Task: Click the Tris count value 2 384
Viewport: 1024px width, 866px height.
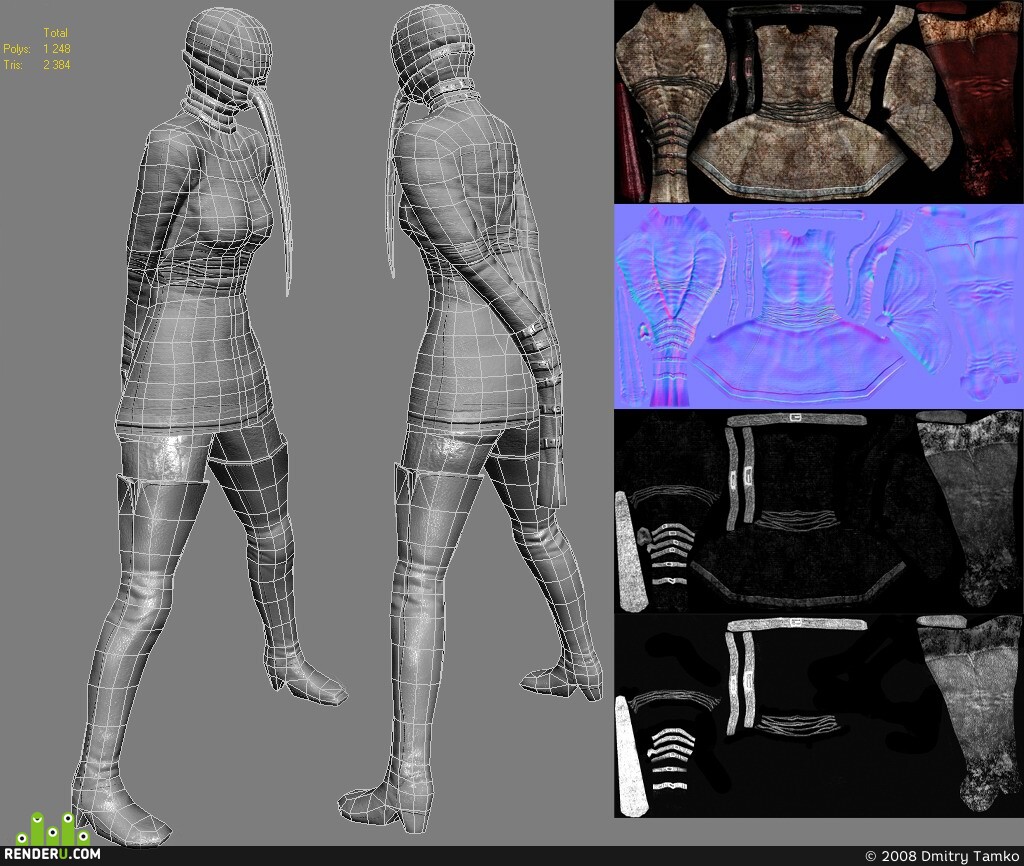Action: click(57, 65)
